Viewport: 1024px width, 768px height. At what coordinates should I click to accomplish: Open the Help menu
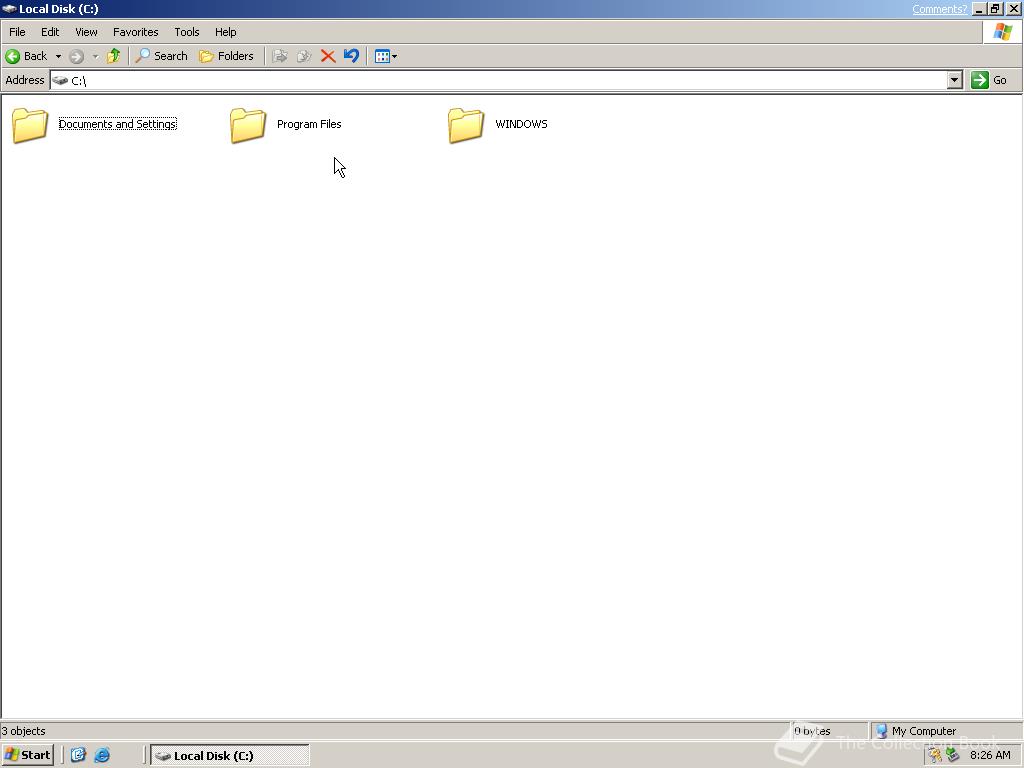coord(225,32)
